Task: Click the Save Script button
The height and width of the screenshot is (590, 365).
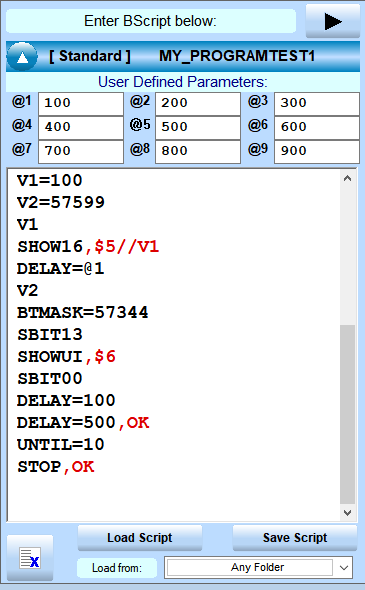Action: coord(295,538)
